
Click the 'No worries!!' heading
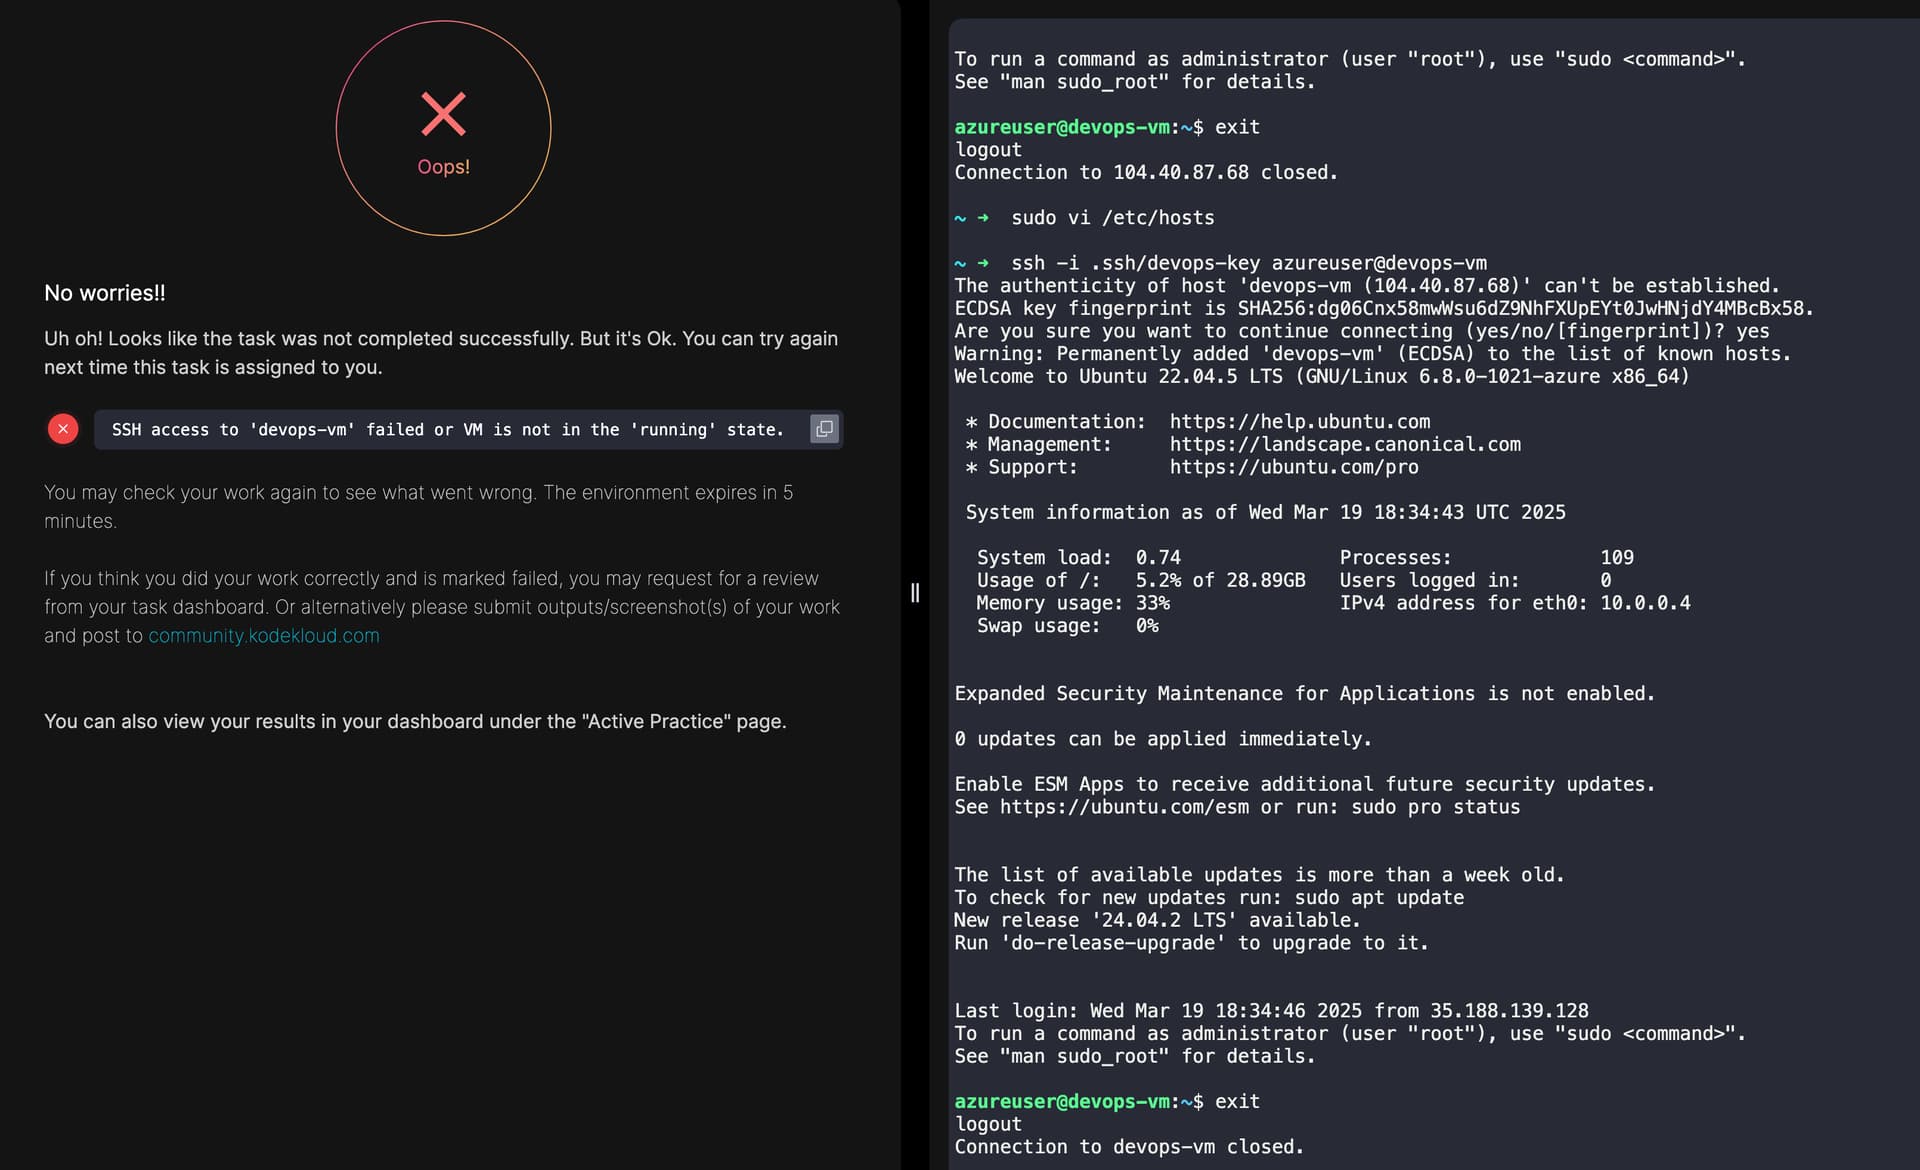point(105,293)
